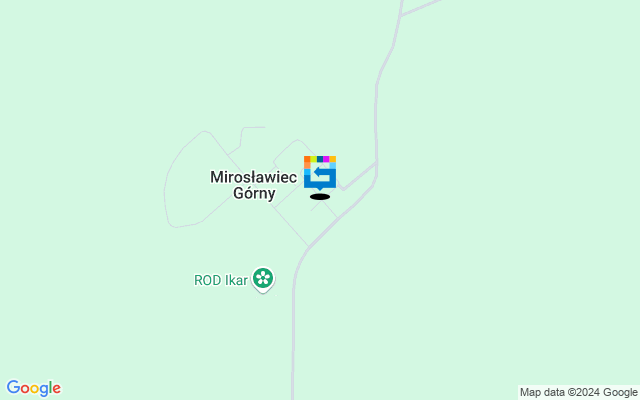The width and height of the screenshot is (640, 400).
Task: Select the white left arrow inside marker
Action: 322,173
